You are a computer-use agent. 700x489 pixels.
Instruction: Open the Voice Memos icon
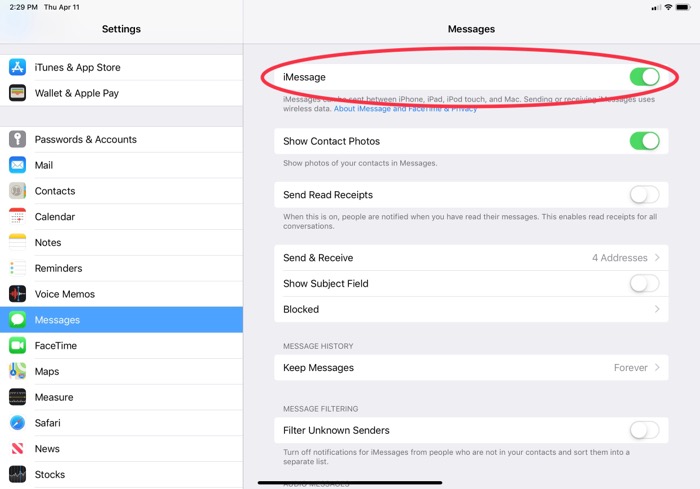(x=17, y=294)
